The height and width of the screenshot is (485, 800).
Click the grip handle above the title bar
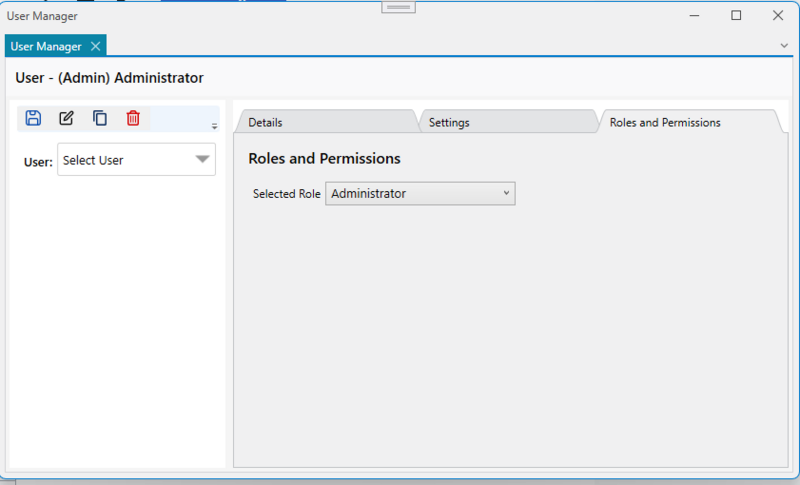click(x=399, y=7)
